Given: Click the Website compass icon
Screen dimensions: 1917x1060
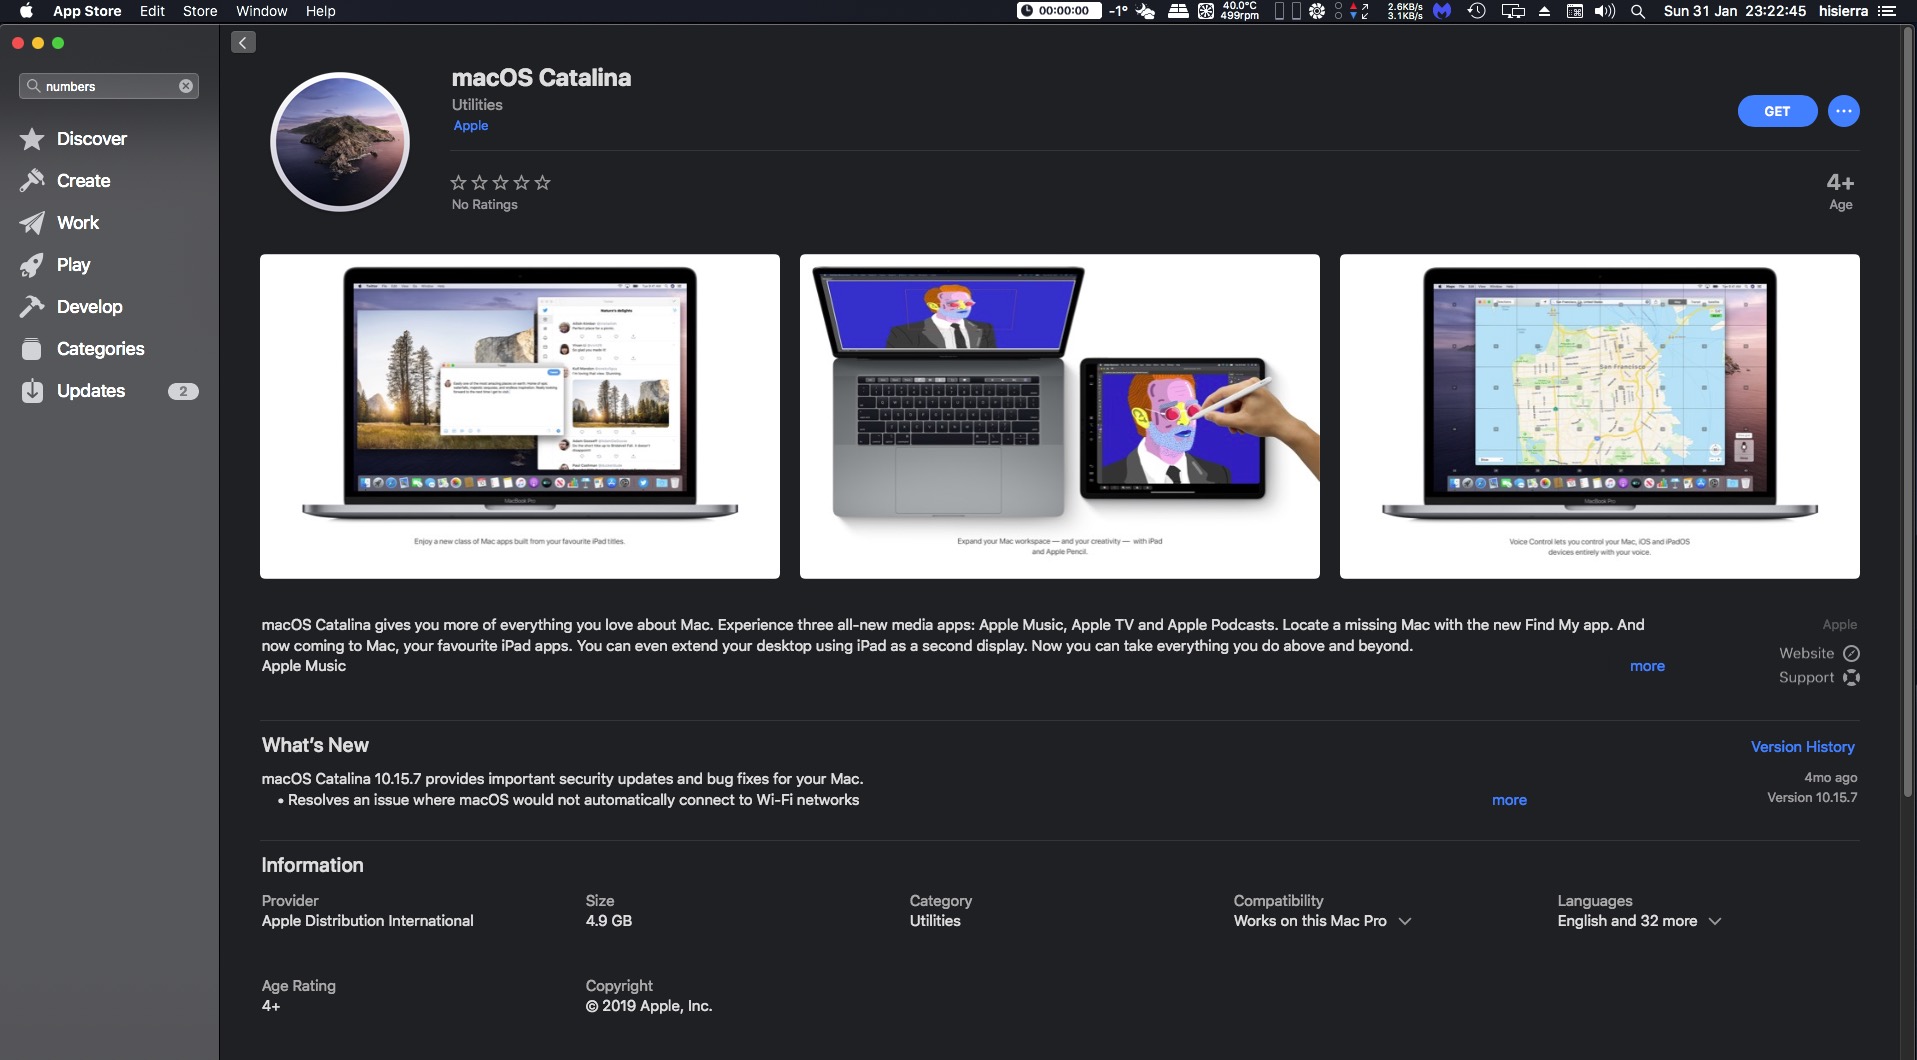Looking at the screenshot, I should pos(1851,653).
